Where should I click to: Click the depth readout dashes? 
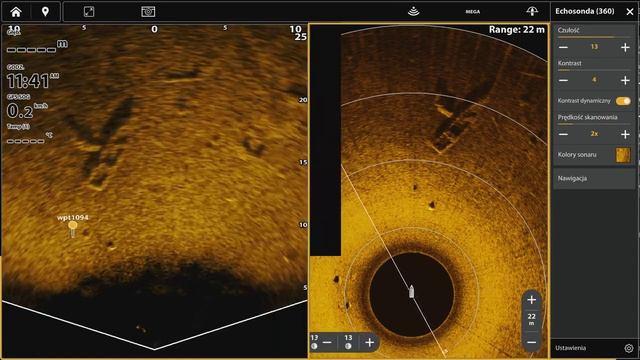[x=31, y=50]
